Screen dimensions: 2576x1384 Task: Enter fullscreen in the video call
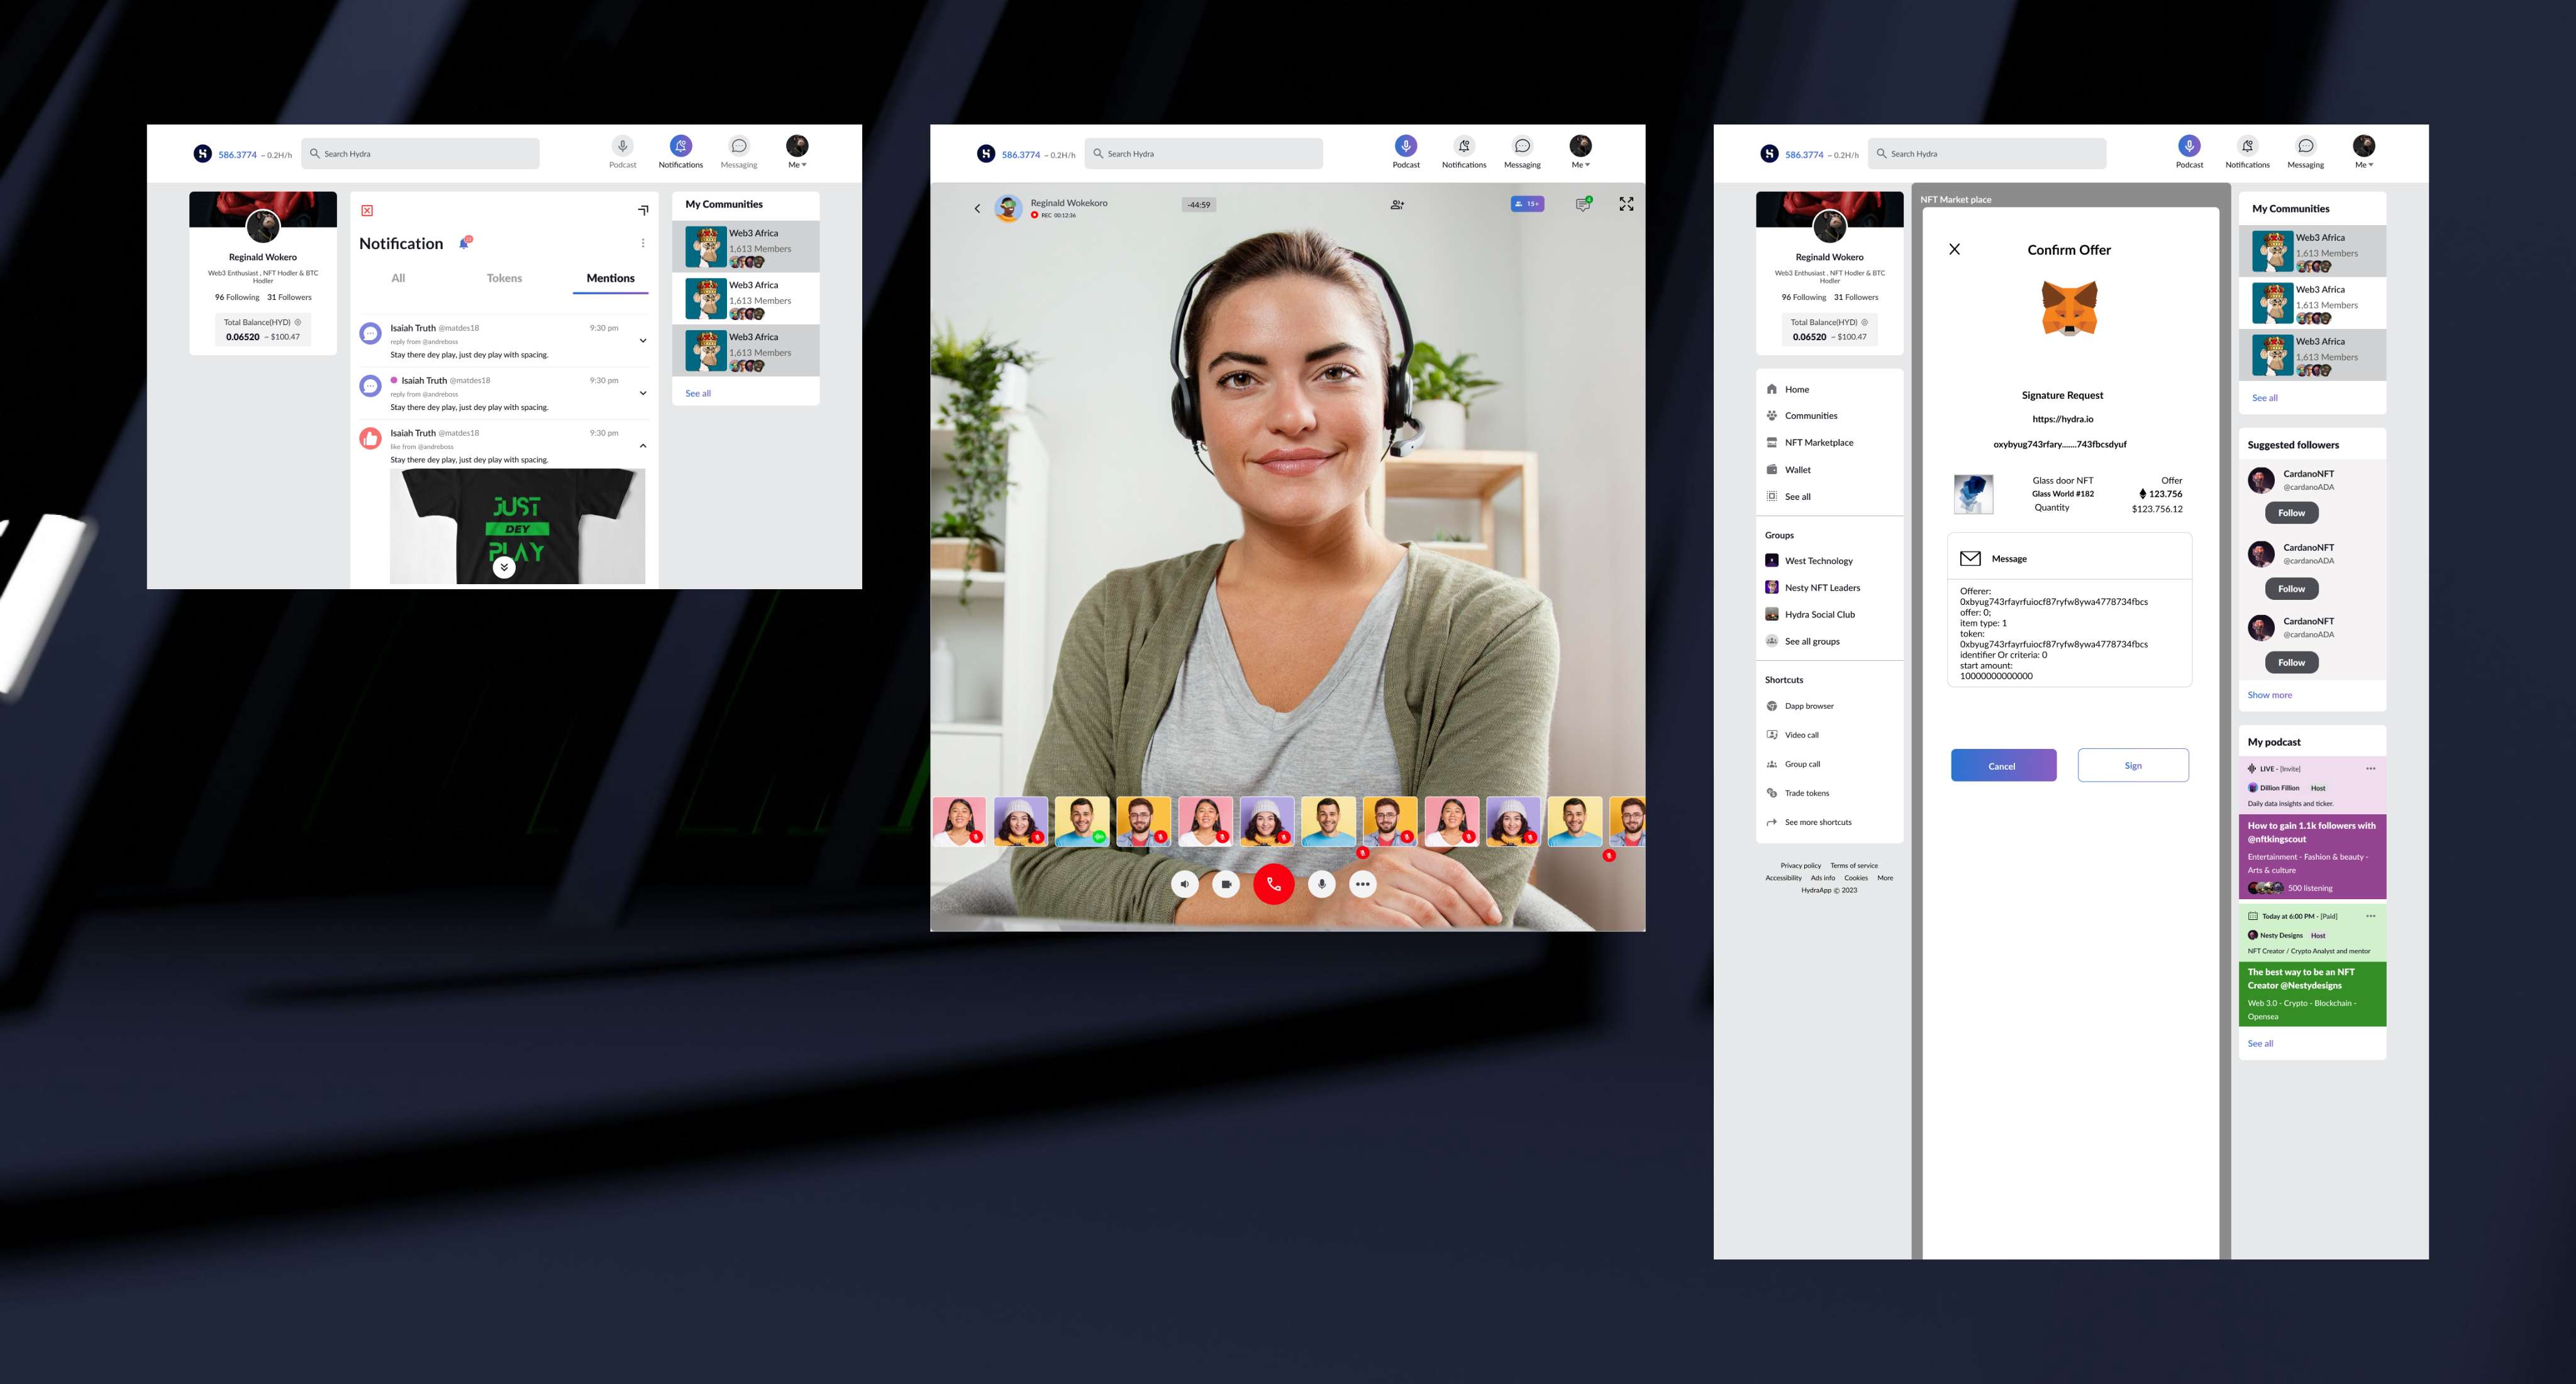tap(1626, 204)
